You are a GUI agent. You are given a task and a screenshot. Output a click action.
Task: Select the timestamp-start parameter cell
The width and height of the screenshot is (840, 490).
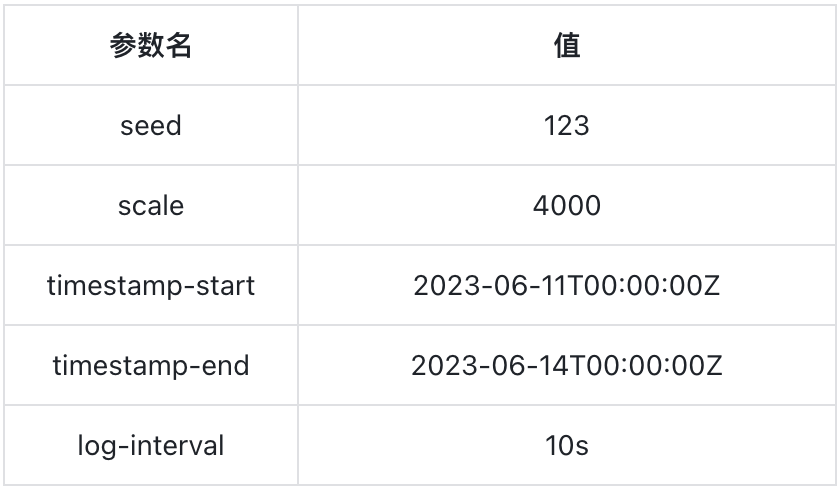[151, 286]
